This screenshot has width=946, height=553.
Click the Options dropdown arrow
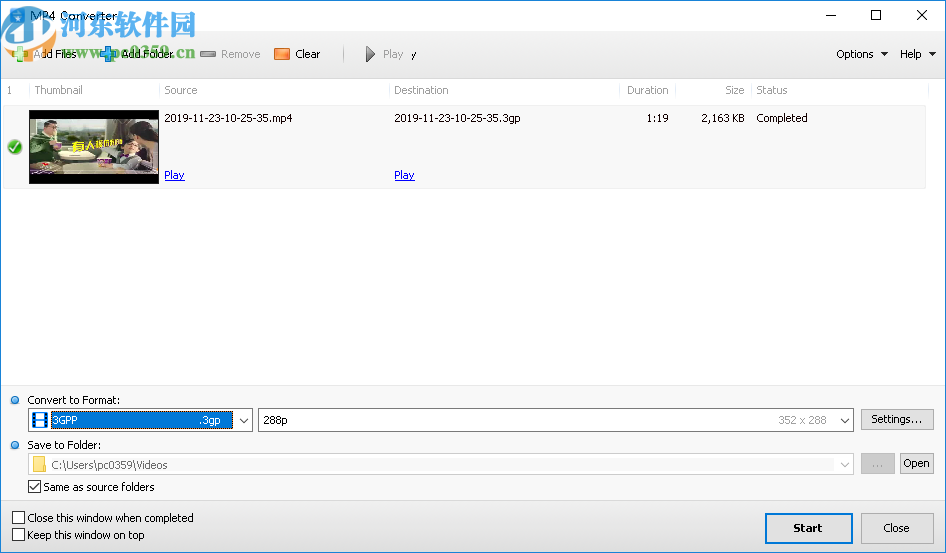coord(884,54)
